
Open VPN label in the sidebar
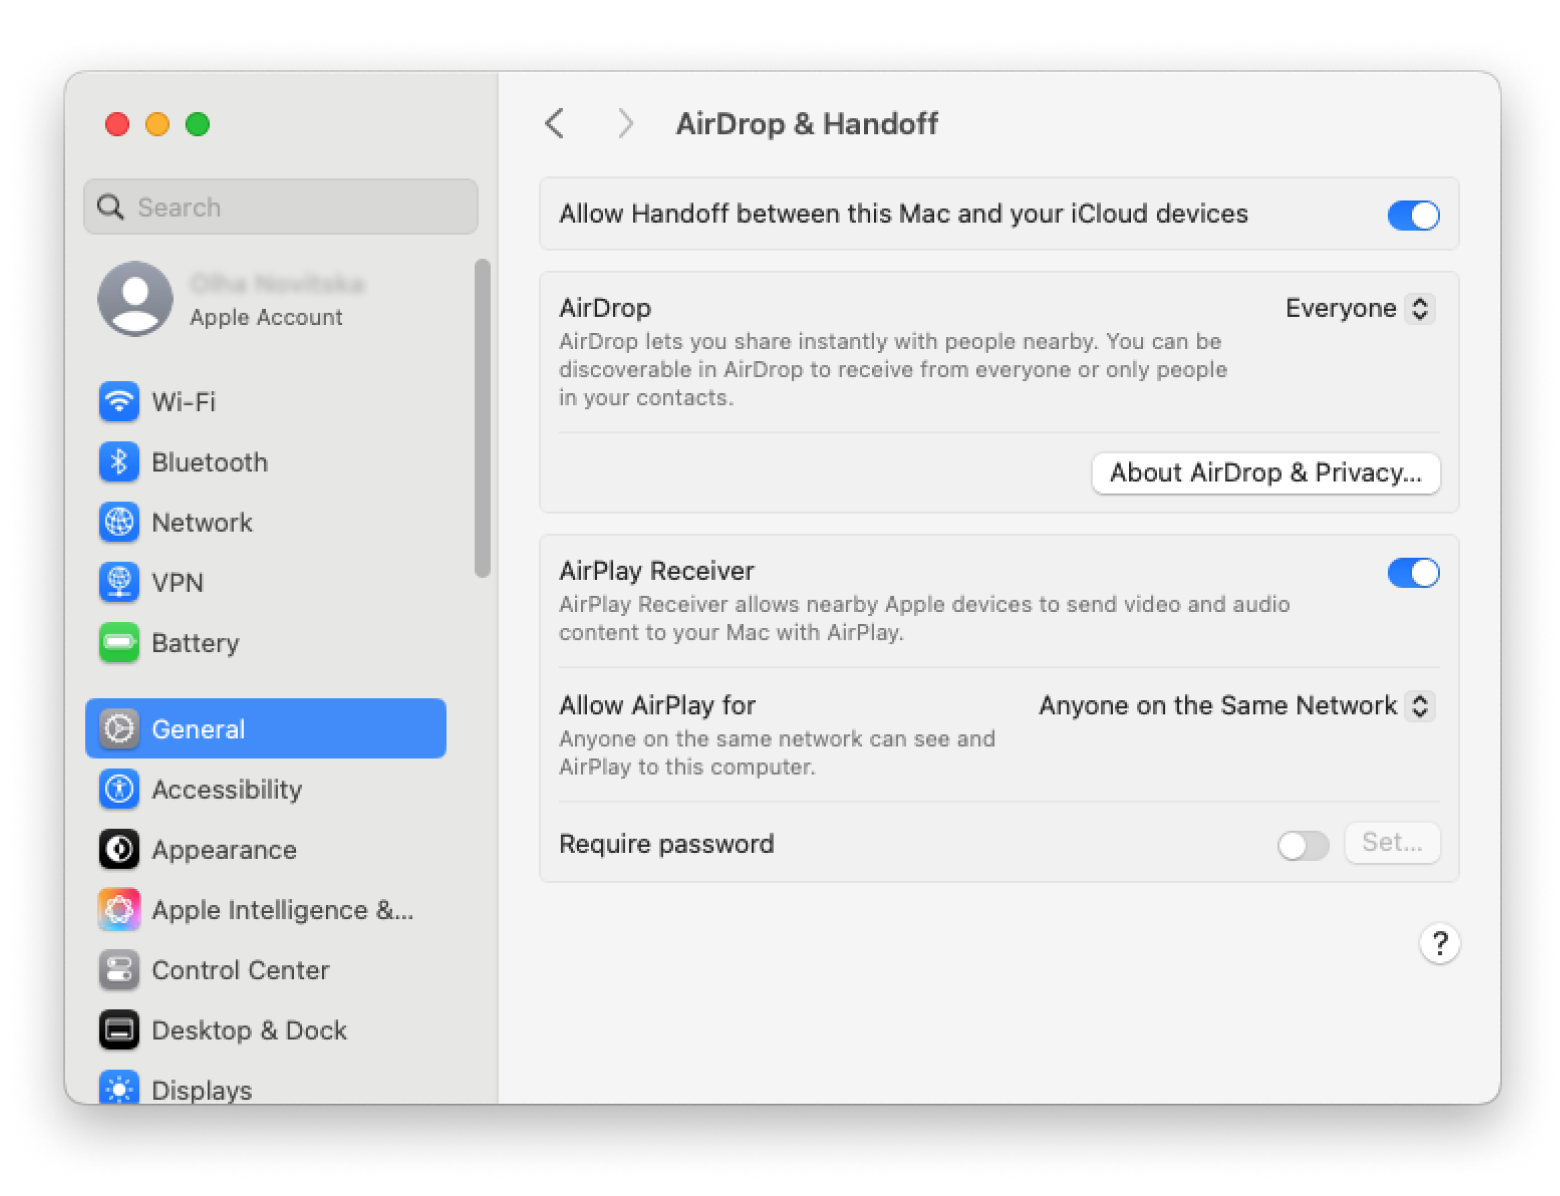(x=178, y=582)
